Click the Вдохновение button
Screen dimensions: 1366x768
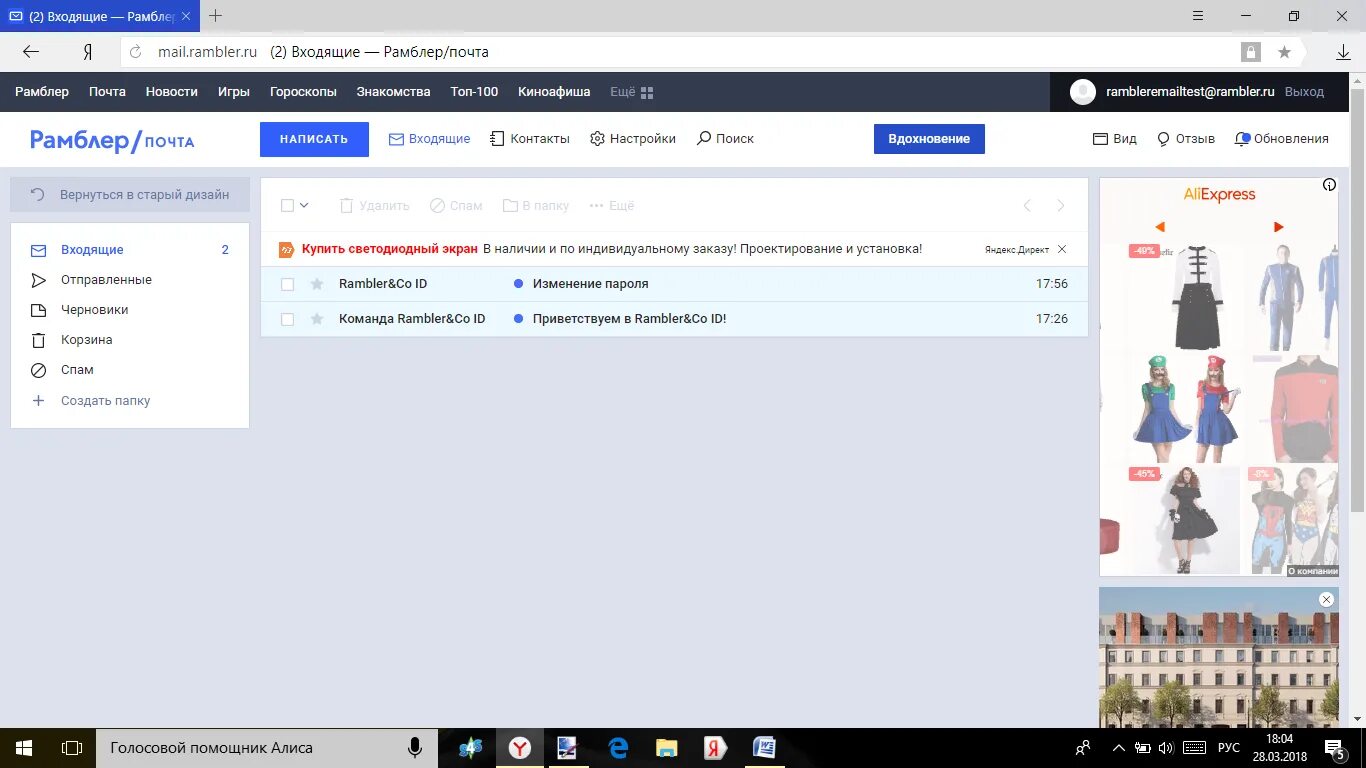point(929,139)
